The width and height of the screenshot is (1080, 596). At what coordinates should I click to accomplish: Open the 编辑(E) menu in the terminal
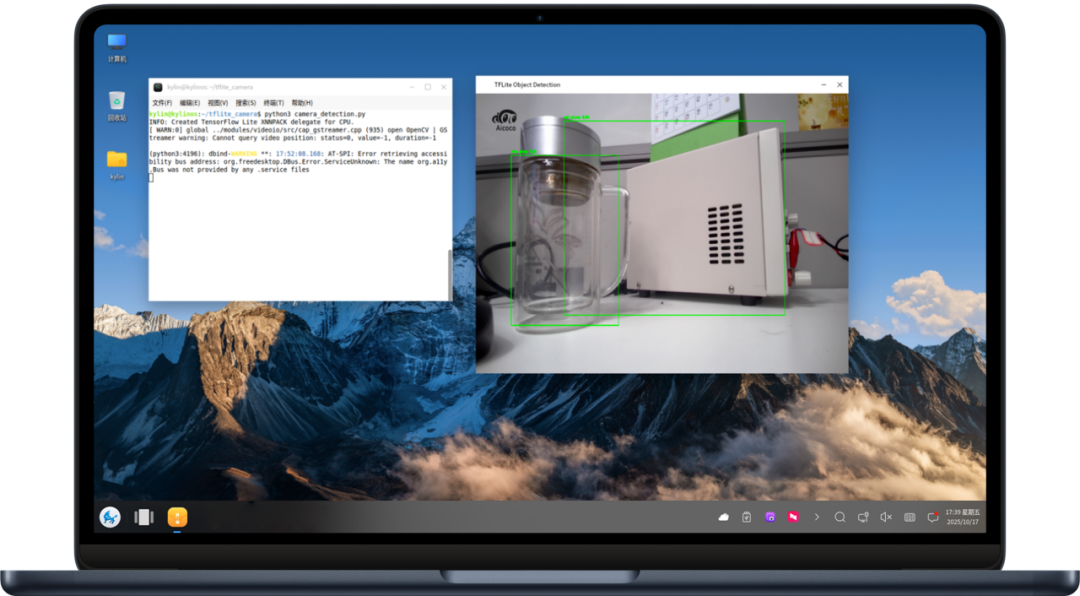[190, 103]
